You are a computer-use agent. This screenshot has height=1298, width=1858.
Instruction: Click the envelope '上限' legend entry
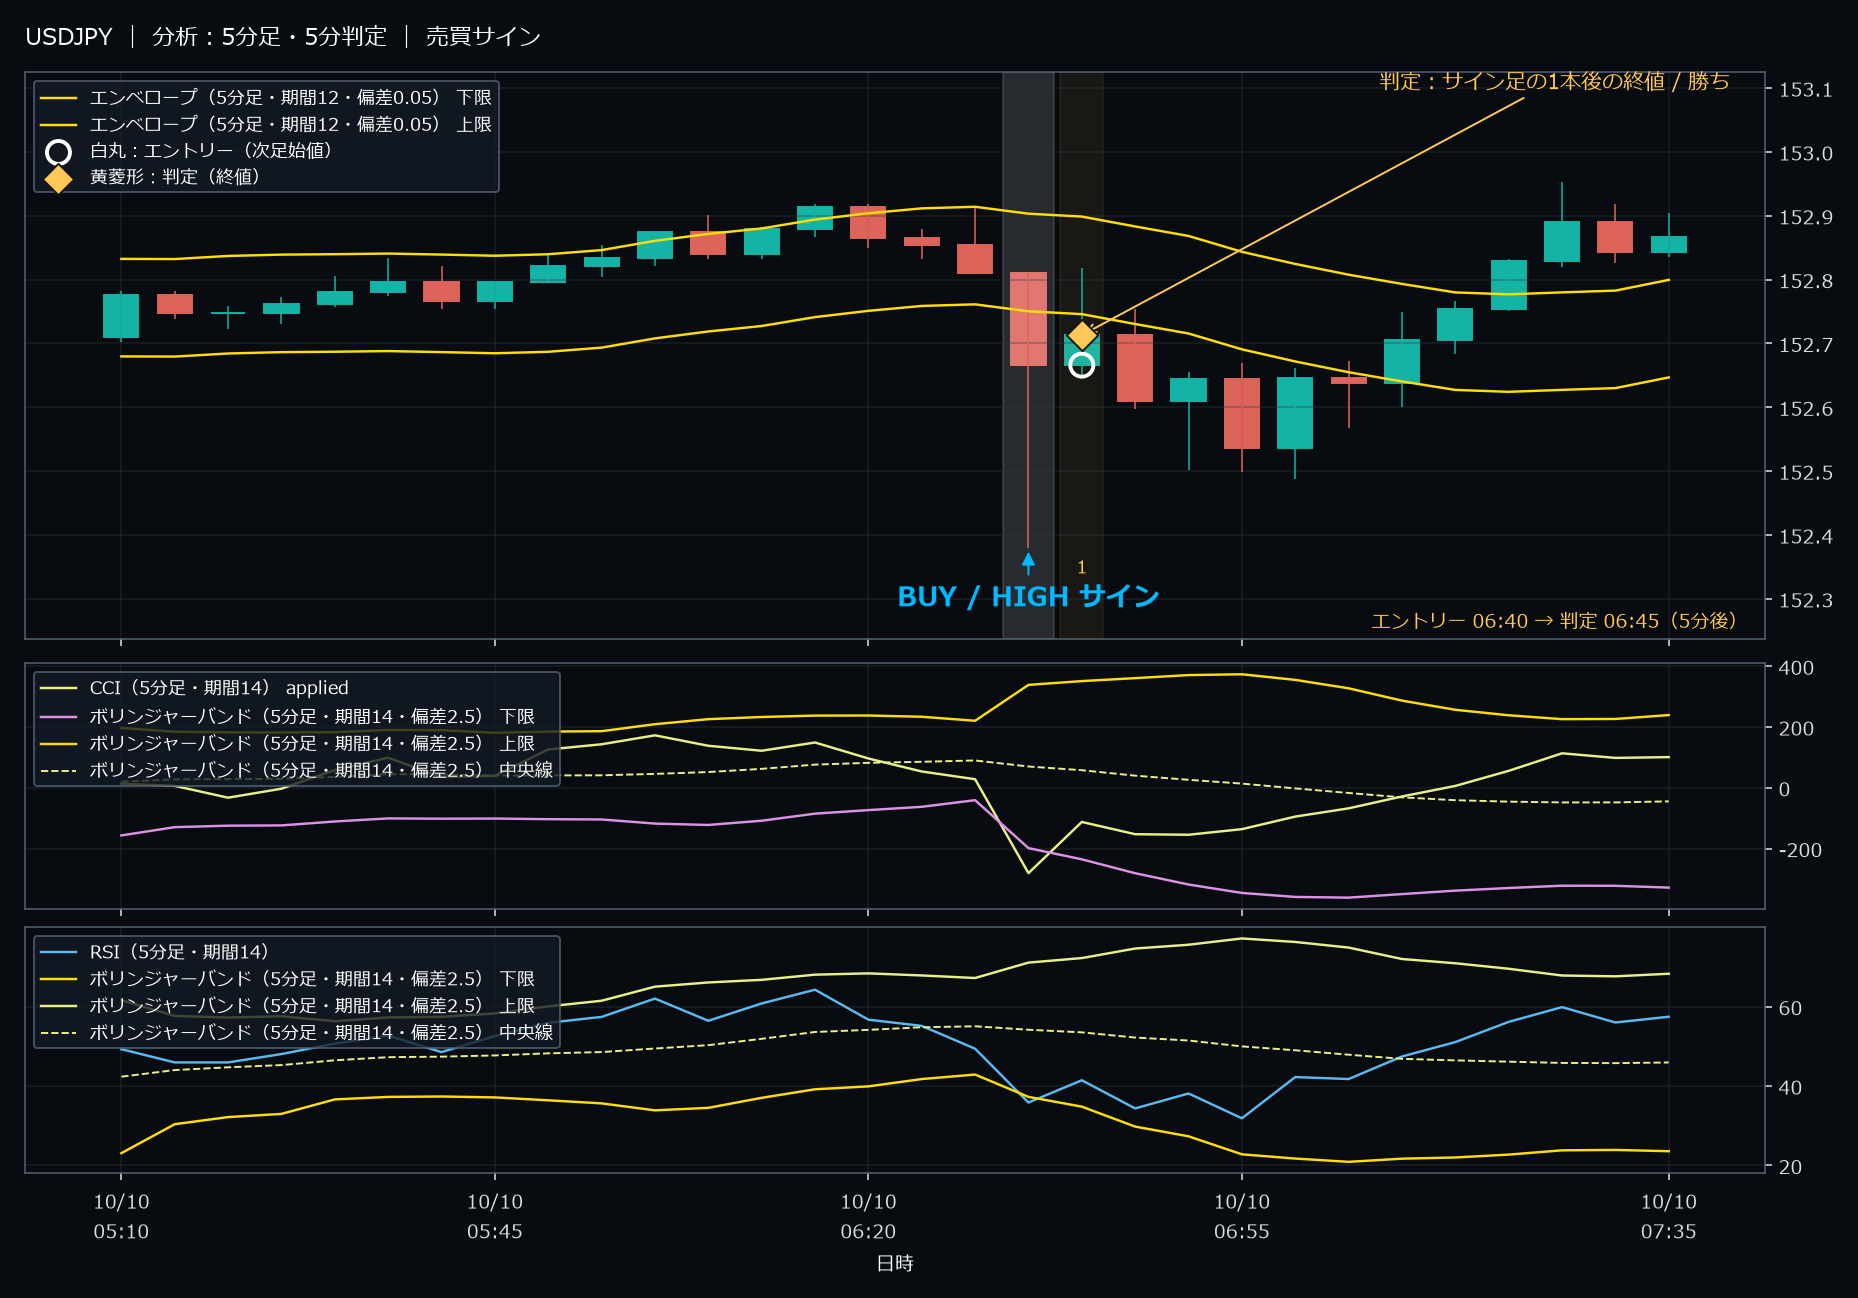pos(266,125)
